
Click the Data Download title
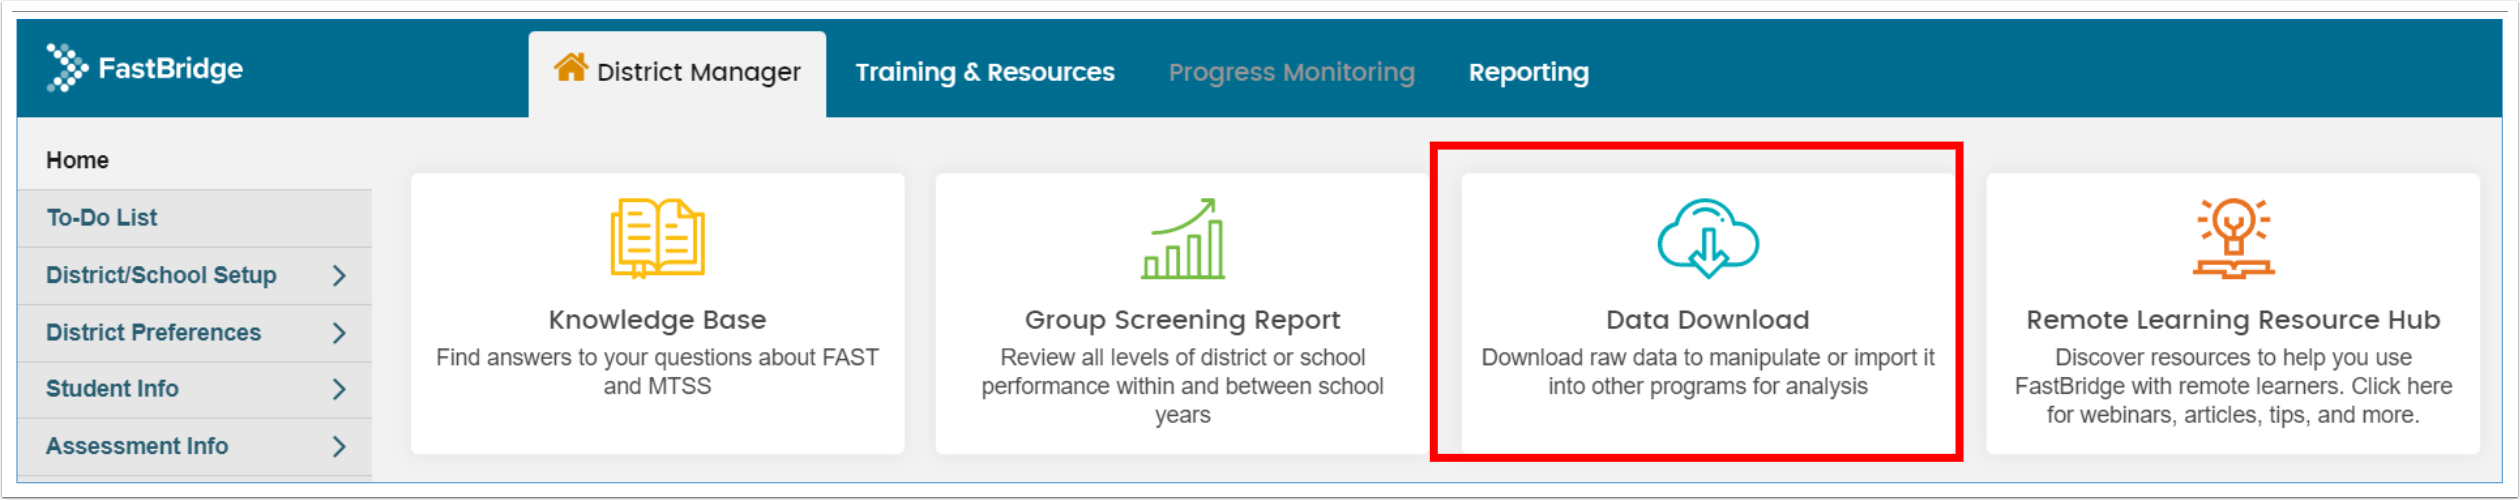click(x=1707, y=320)
